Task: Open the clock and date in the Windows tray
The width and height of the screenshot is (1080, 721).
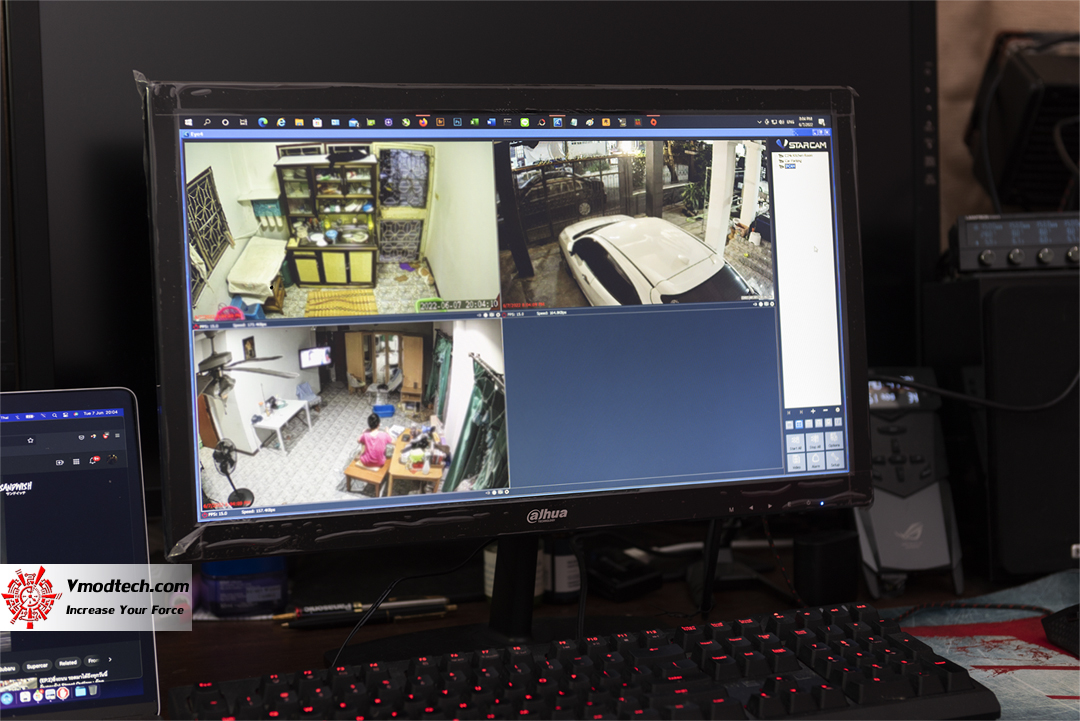Action: click(x=806, y=122)
